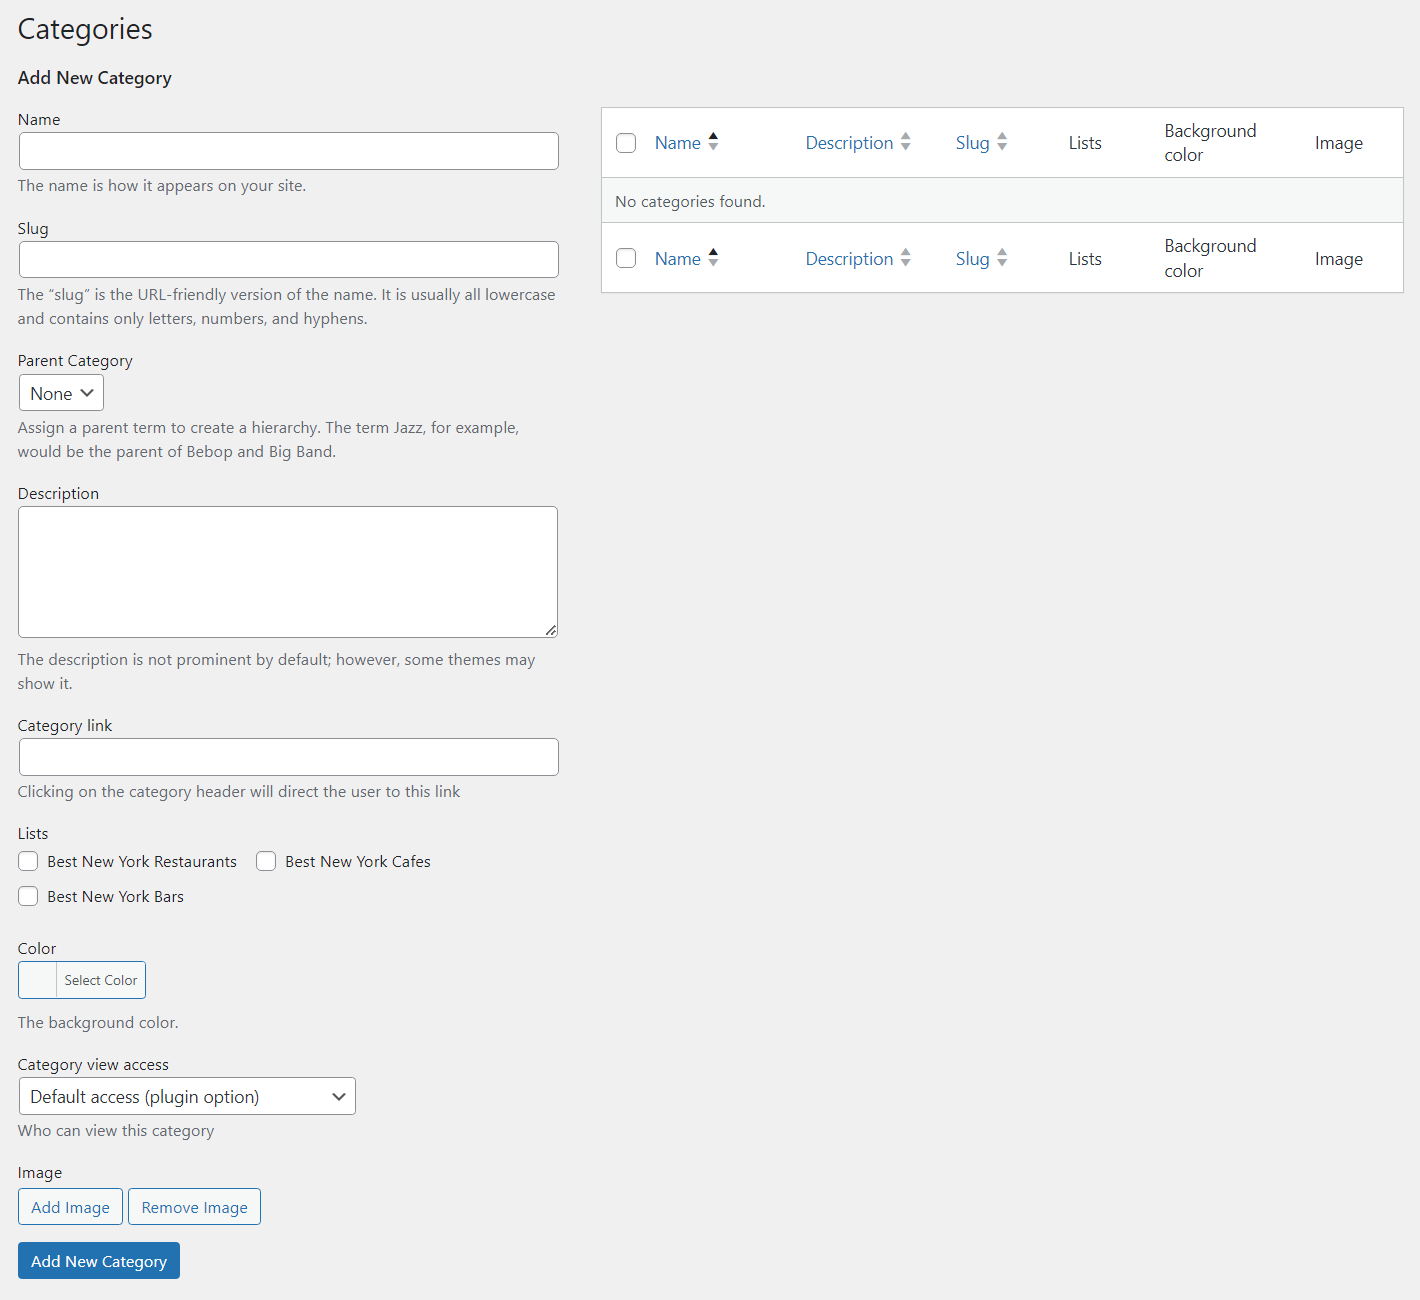Click the Description sort arrows icon in footer
This screenshot has width=1420, height=1300.
(x=905, y=258)
